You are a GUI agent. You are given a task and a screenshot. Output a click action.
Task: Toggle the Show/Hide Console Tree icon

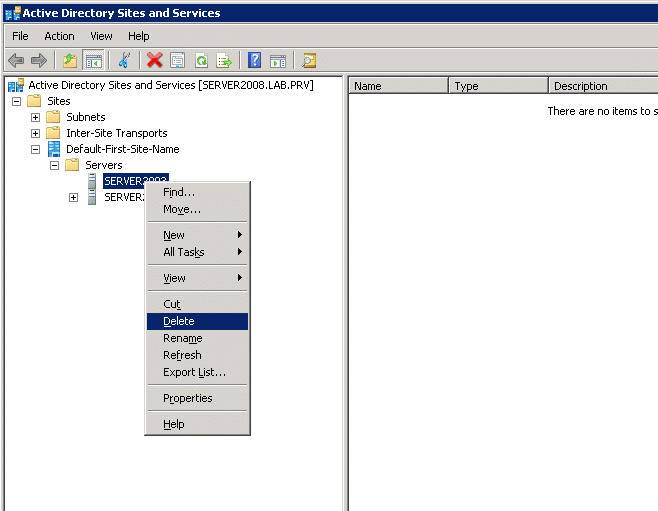pyautogui.click(x=94, y=60)
